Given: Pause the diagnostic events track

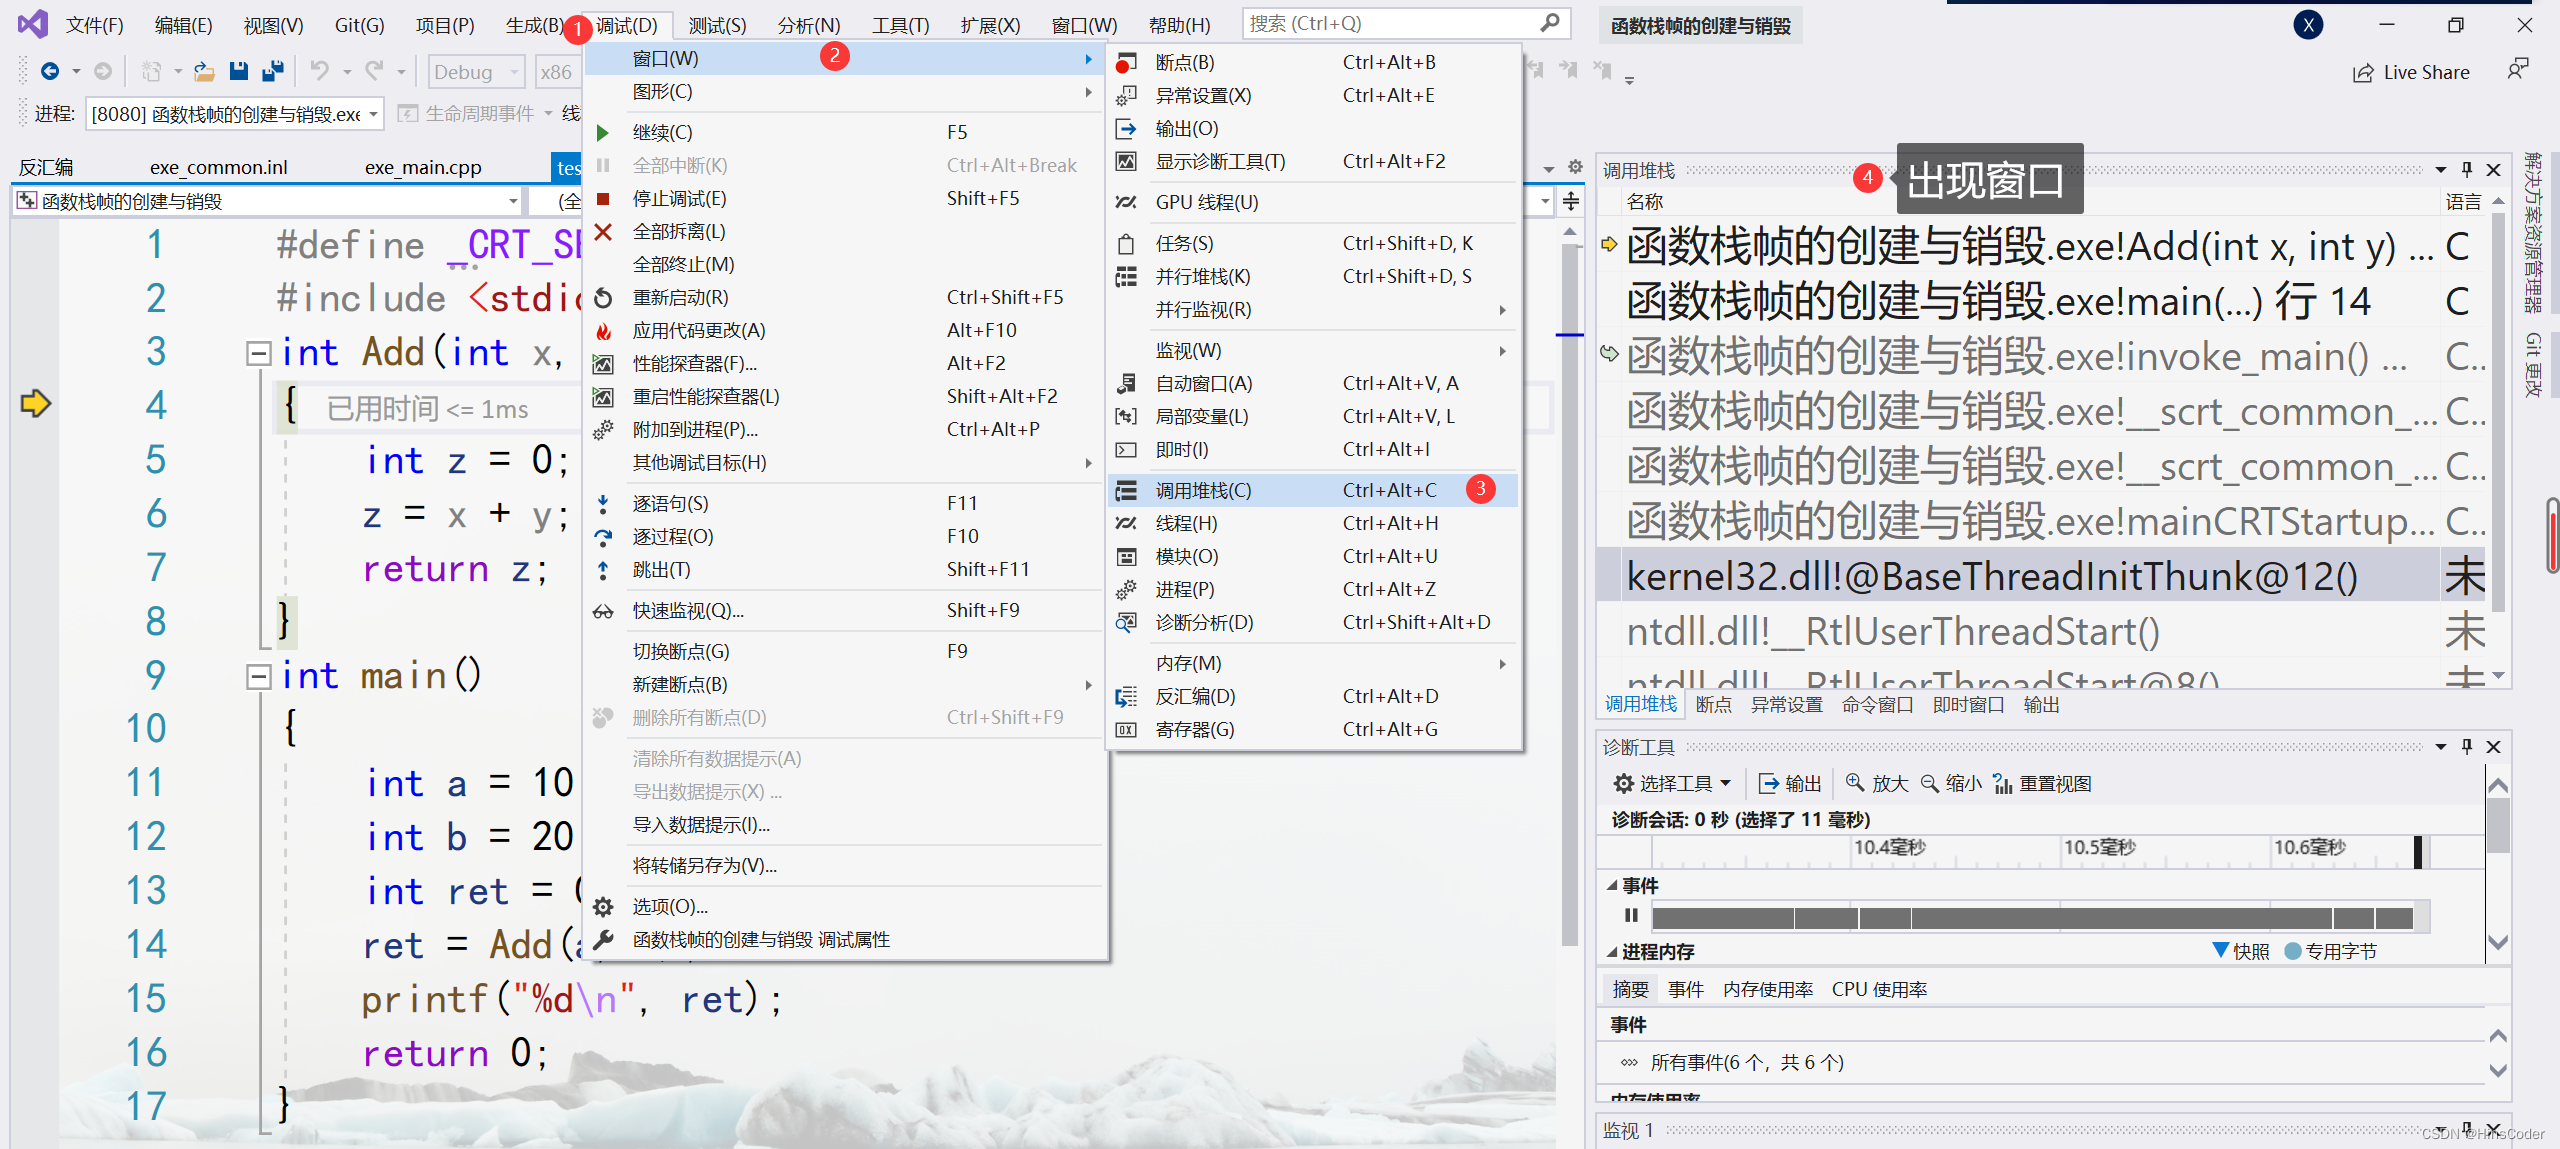Looking at the screenshot, I should pos(1631,915).
